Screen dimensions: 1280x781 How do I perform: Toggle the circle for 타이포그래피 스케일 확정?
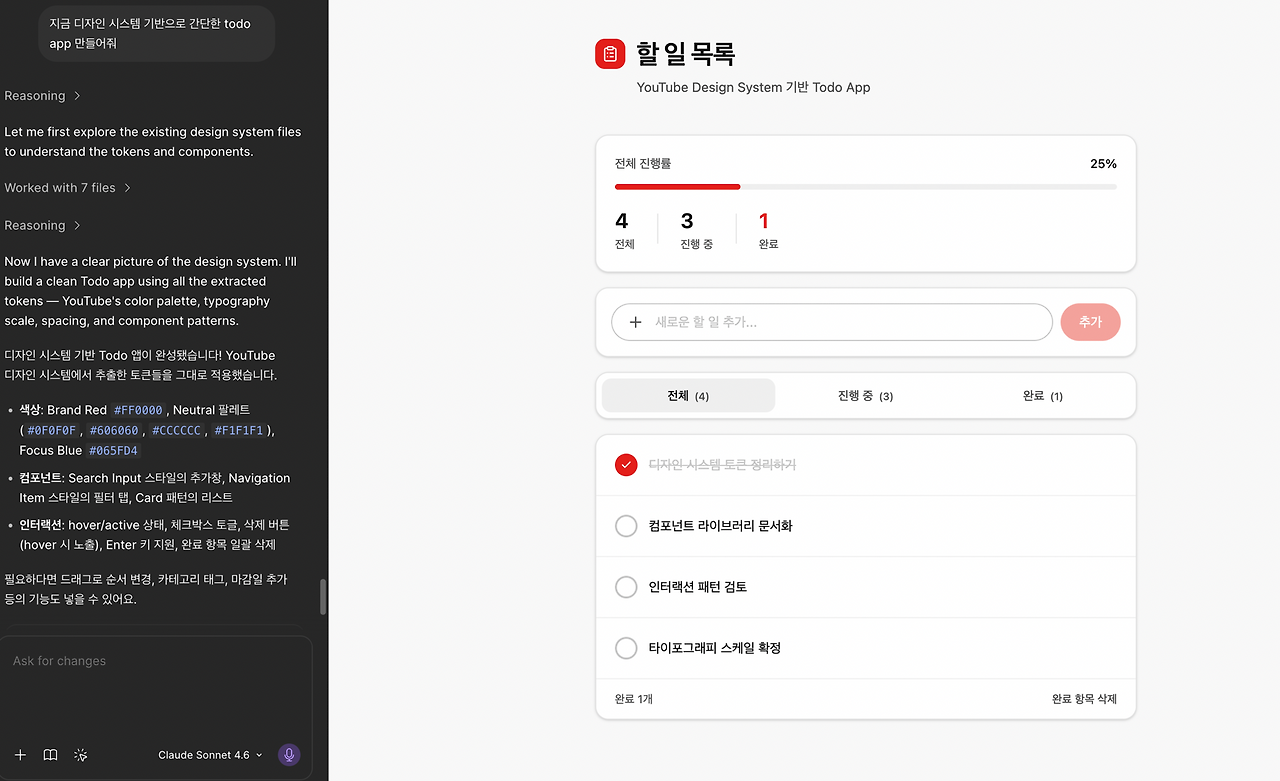626,648
